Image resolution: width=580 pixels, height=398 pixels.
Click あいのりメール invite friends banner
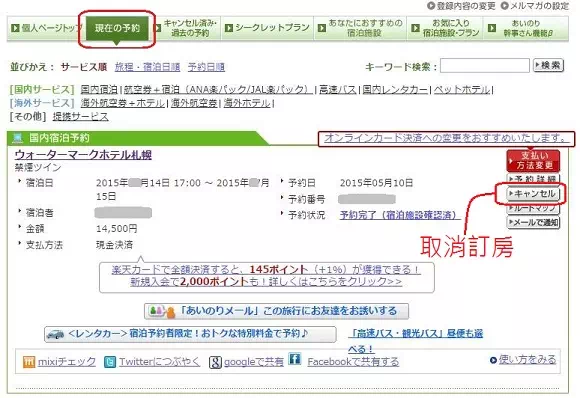click(276, 311)
